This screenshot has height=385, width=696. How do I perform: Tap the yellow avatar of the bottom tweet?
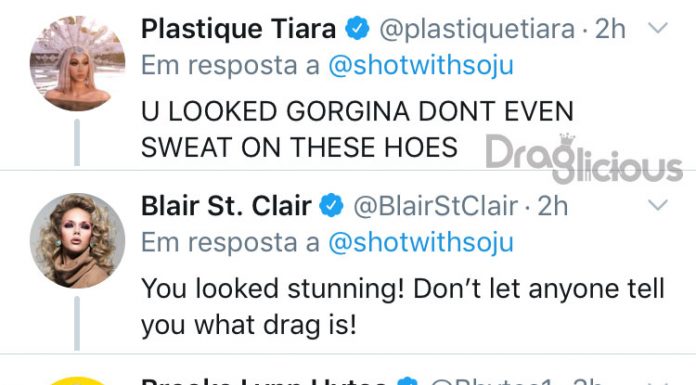(77, 381)
